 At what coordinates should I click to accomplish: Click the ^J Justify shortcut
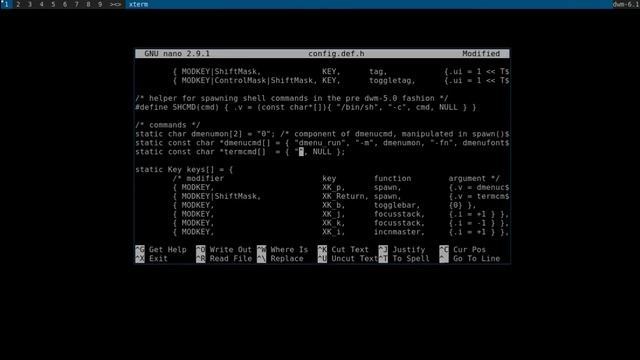click(402, 249)
